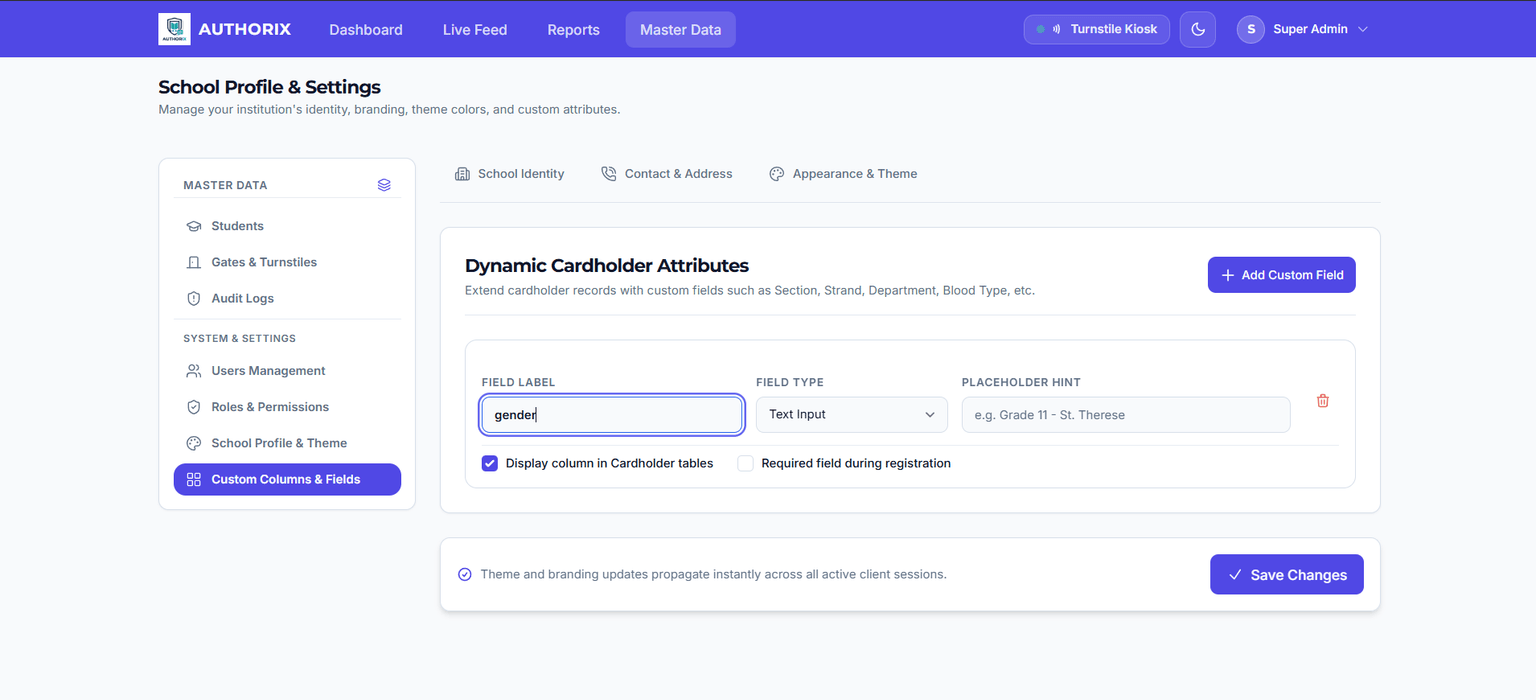Image resolution: width=1536 pixels, height=700 pixels.
Task: Click the Contact & Address phone icon
Action: (x=609, y=174)
